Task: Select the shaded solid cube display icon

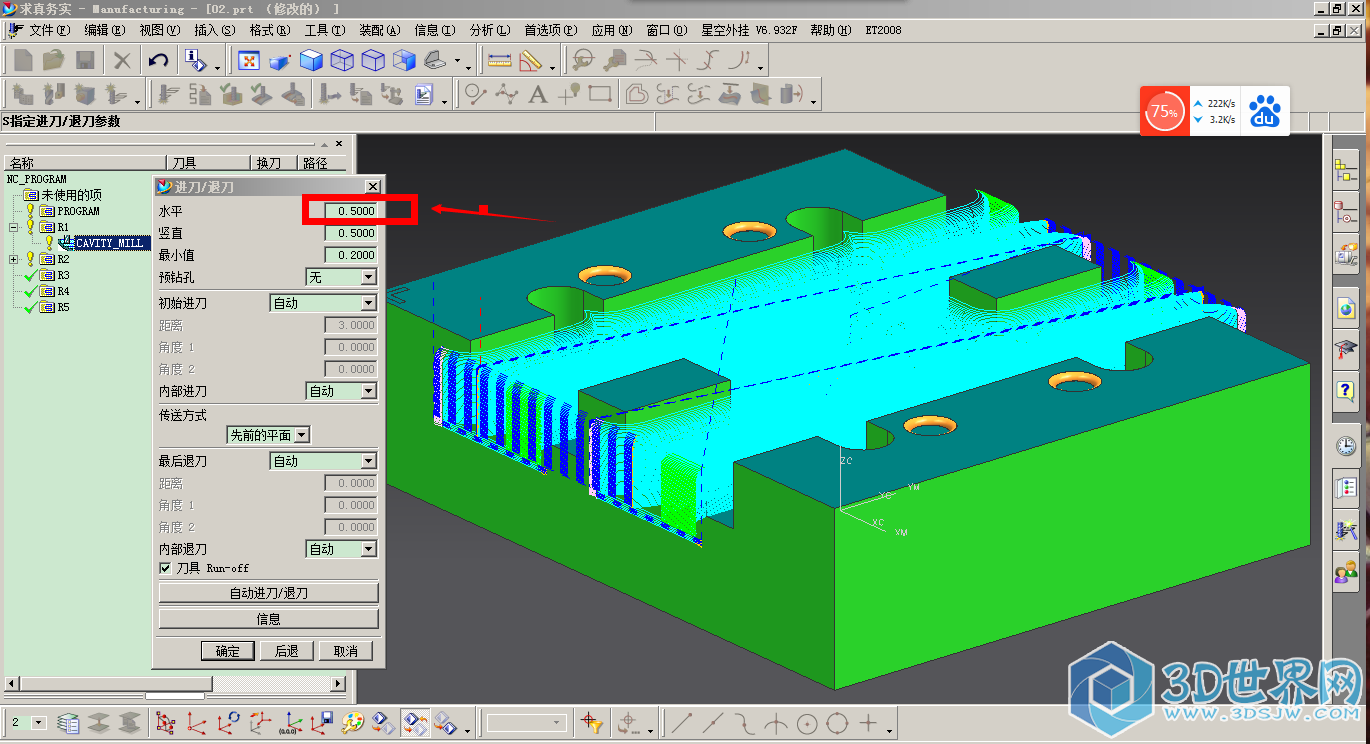Action: pyautogui.click(x=311, y=61)
